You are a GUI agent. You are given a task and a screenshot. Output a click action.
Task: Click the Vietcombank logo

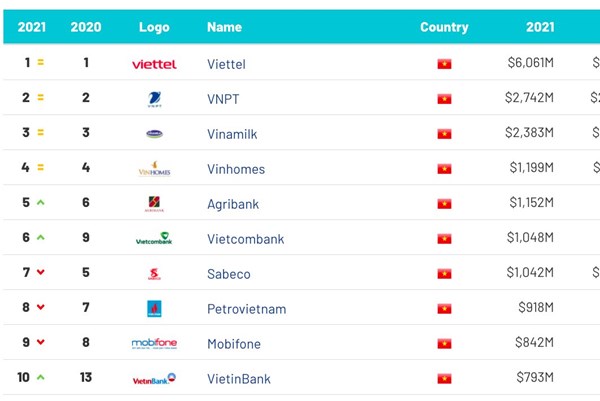coord(154,239)
